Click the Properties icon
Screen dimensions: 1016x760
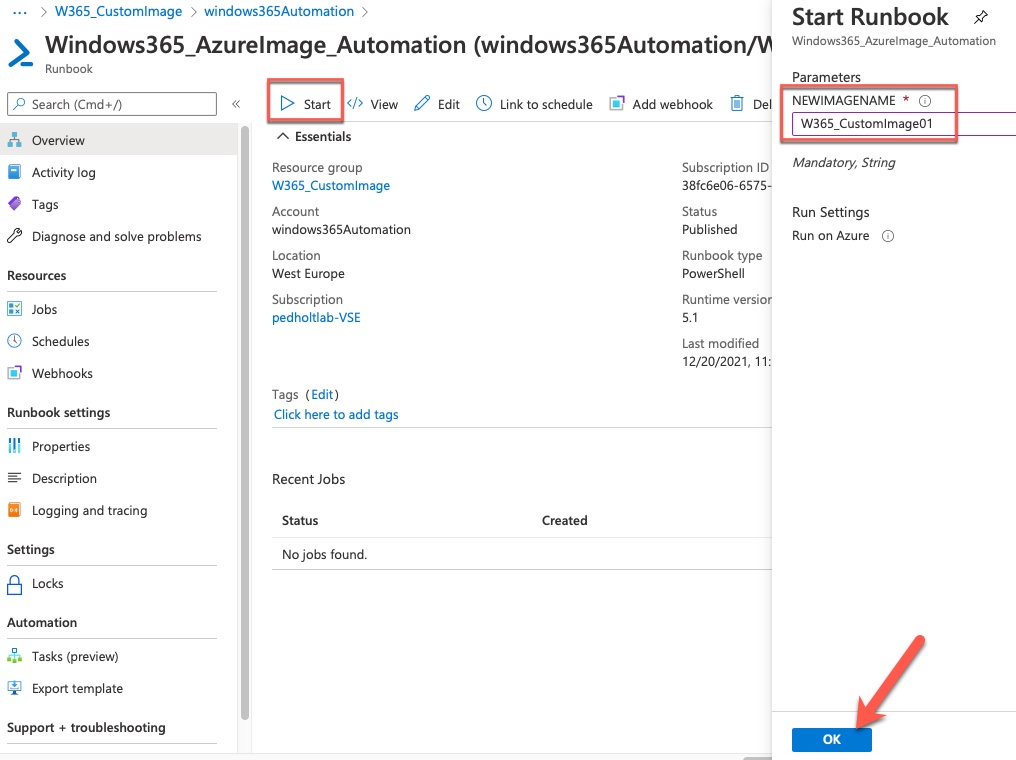point(14,446)
